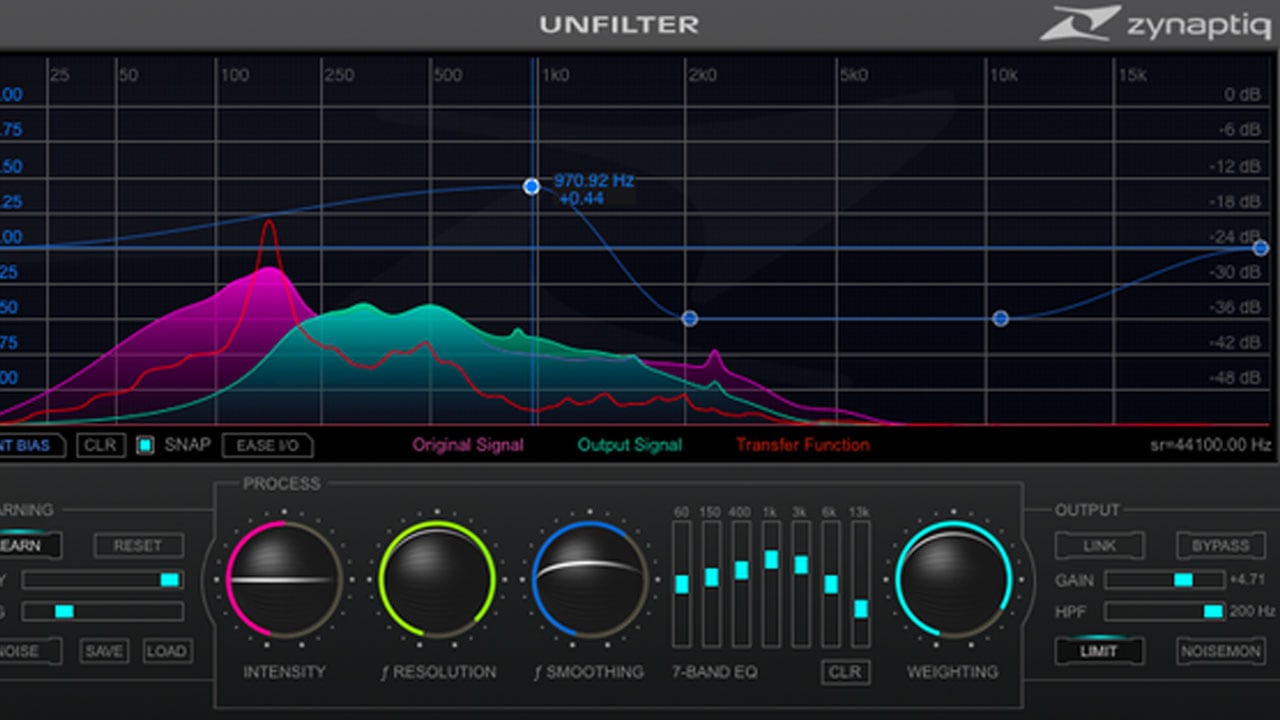Click the LOAD button
The image size is (1280, 720).
pyautogui.click(x=166, y=651)
